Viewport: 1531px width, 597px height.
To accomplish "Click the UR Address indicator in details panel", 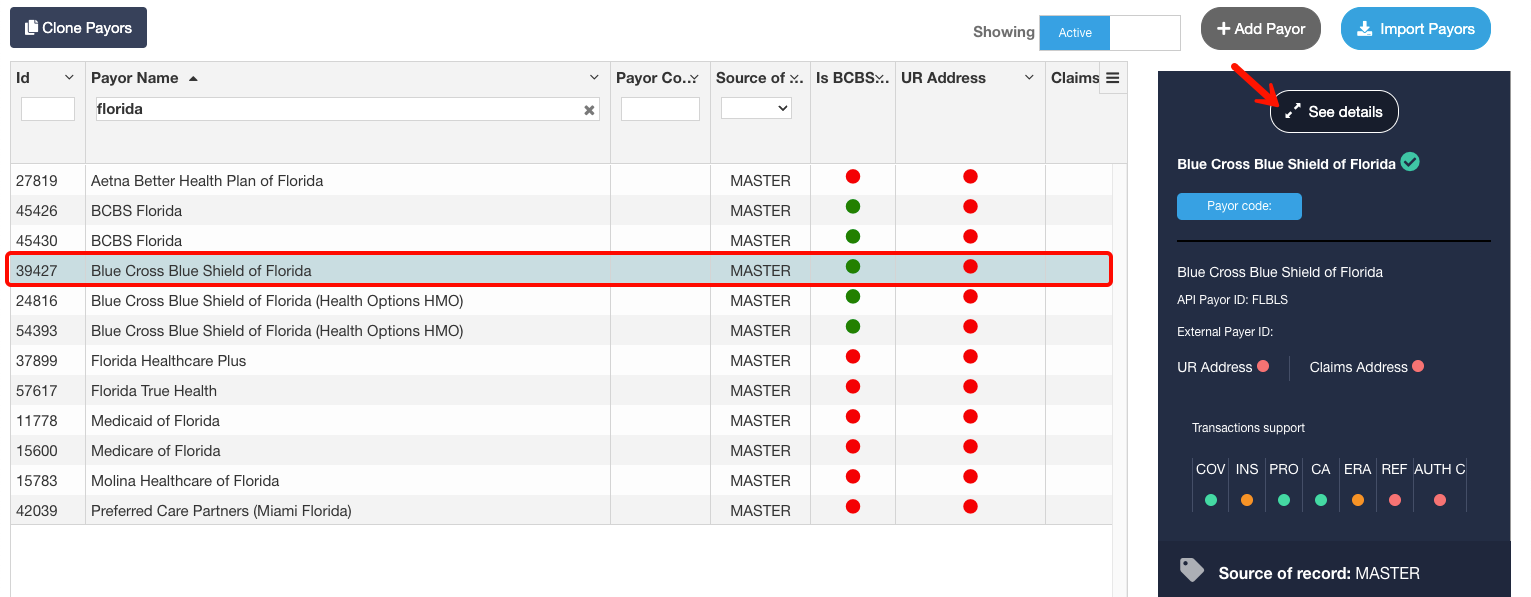I will 1263,367.
